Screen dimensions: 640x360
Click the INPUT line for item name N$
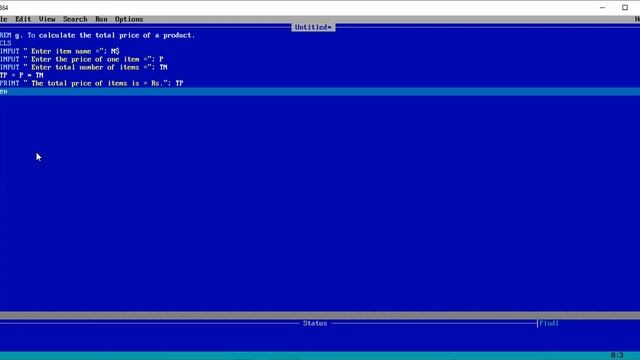click(60, 51)
